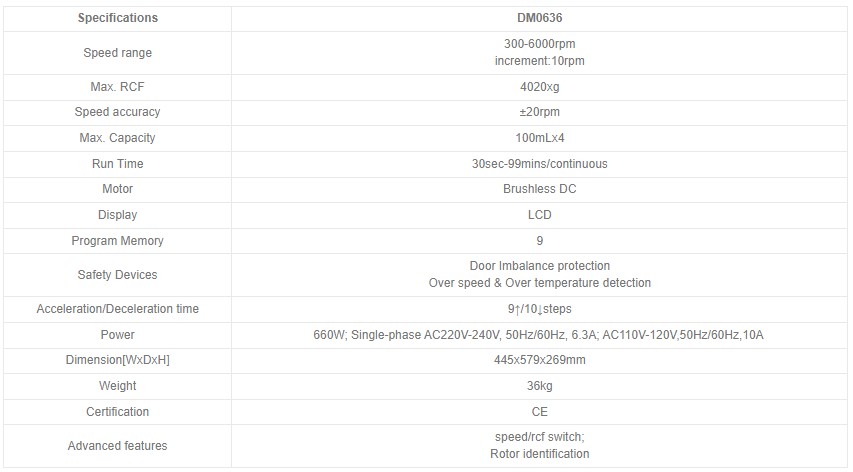This screenshot has height=472, width=853.
Task: Select the Max. RCF label
Action: [117, 87]
